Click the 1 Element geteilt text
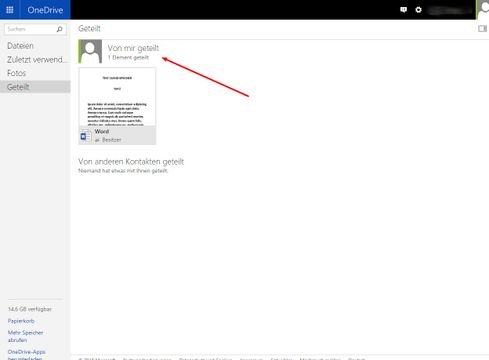489x360 pixels. [x=128, y=57]
